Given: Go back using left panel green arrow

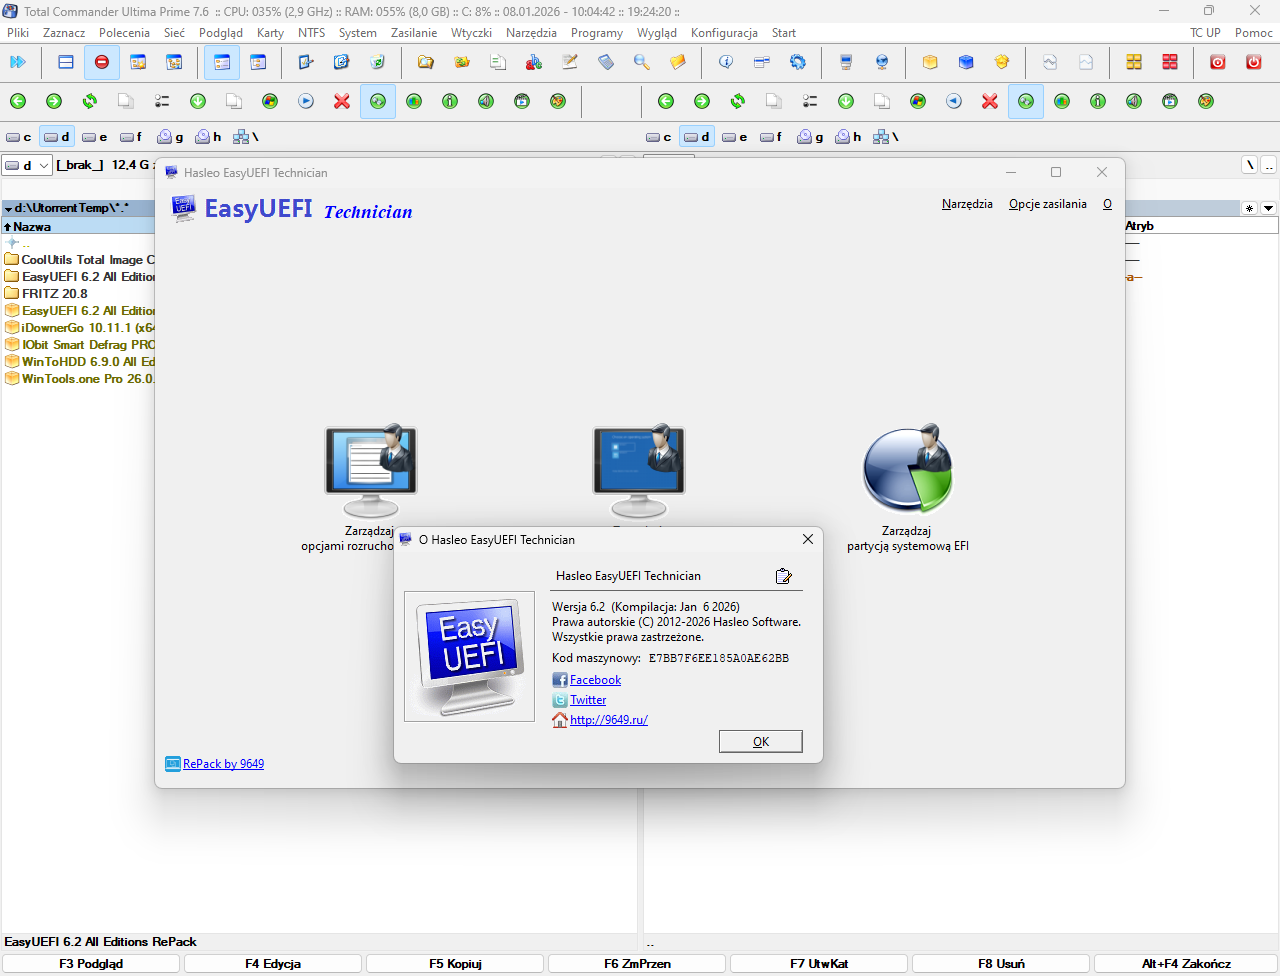Looking at the screenshot, I should [18, 101].
